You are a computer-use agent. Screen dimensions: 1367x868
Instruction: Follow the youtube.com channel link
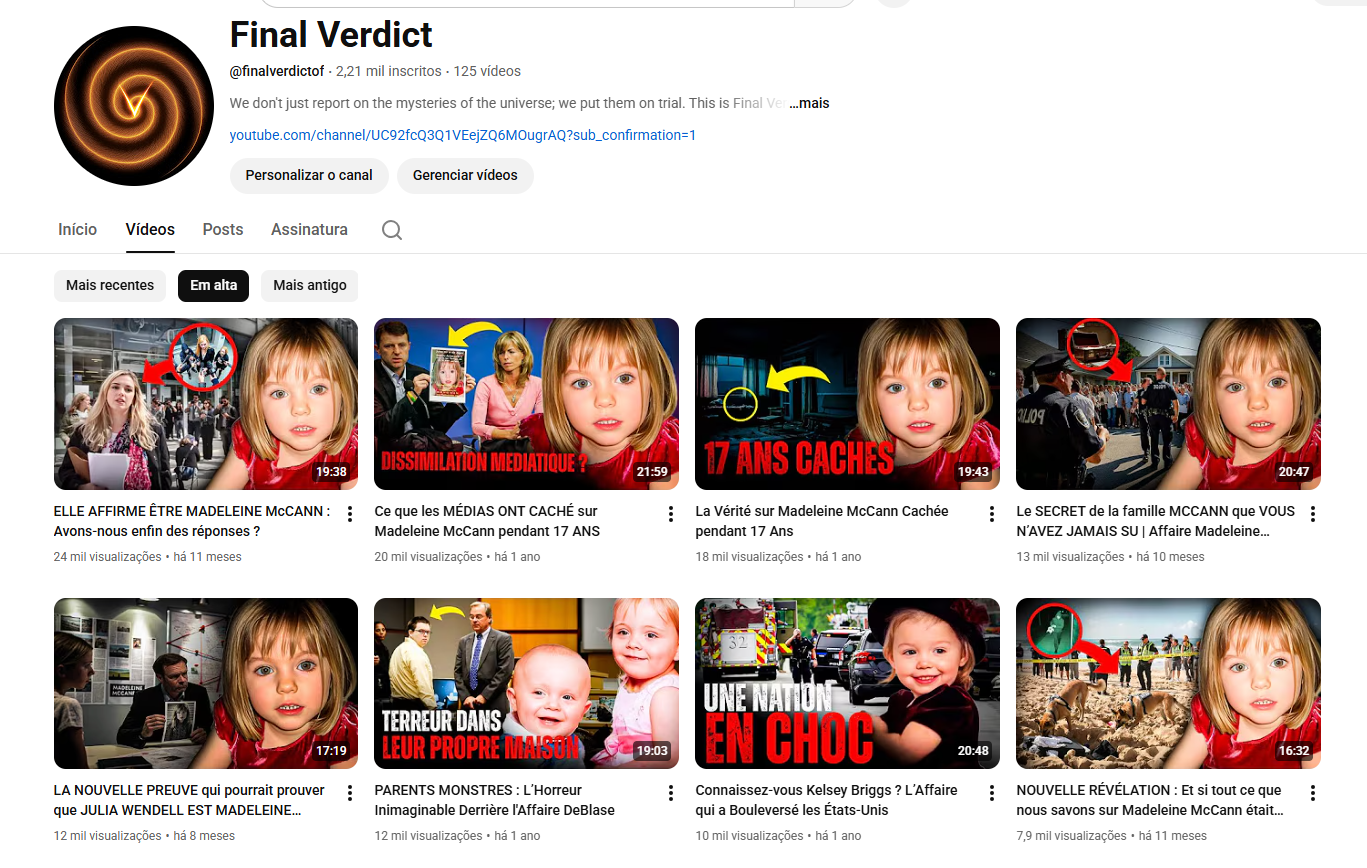tap(463, 135)
